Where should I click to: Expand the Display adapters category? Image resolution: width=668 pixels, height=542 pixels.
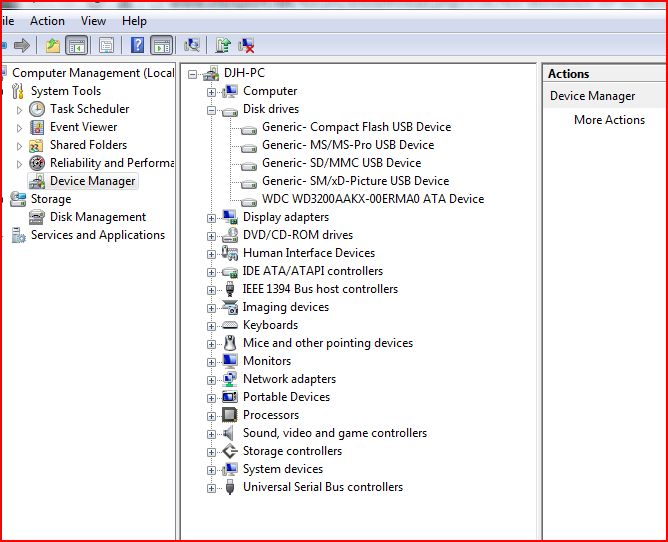[211, 218]
